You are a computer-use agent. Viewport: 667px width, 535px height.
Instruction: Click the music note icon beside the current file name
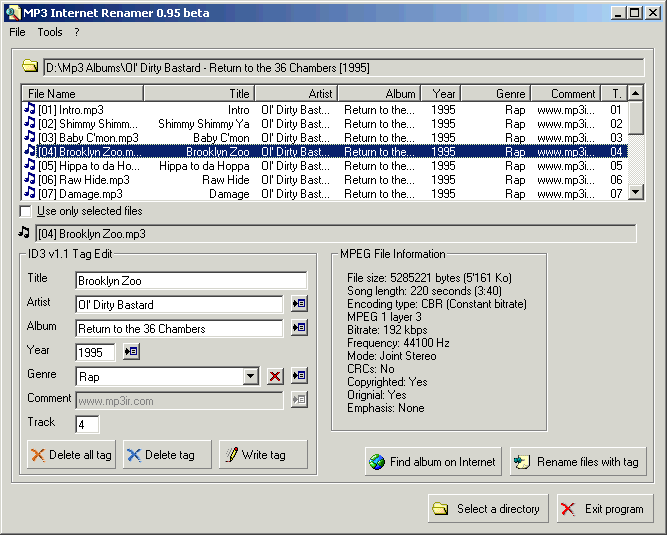click(x=24, y=232)
